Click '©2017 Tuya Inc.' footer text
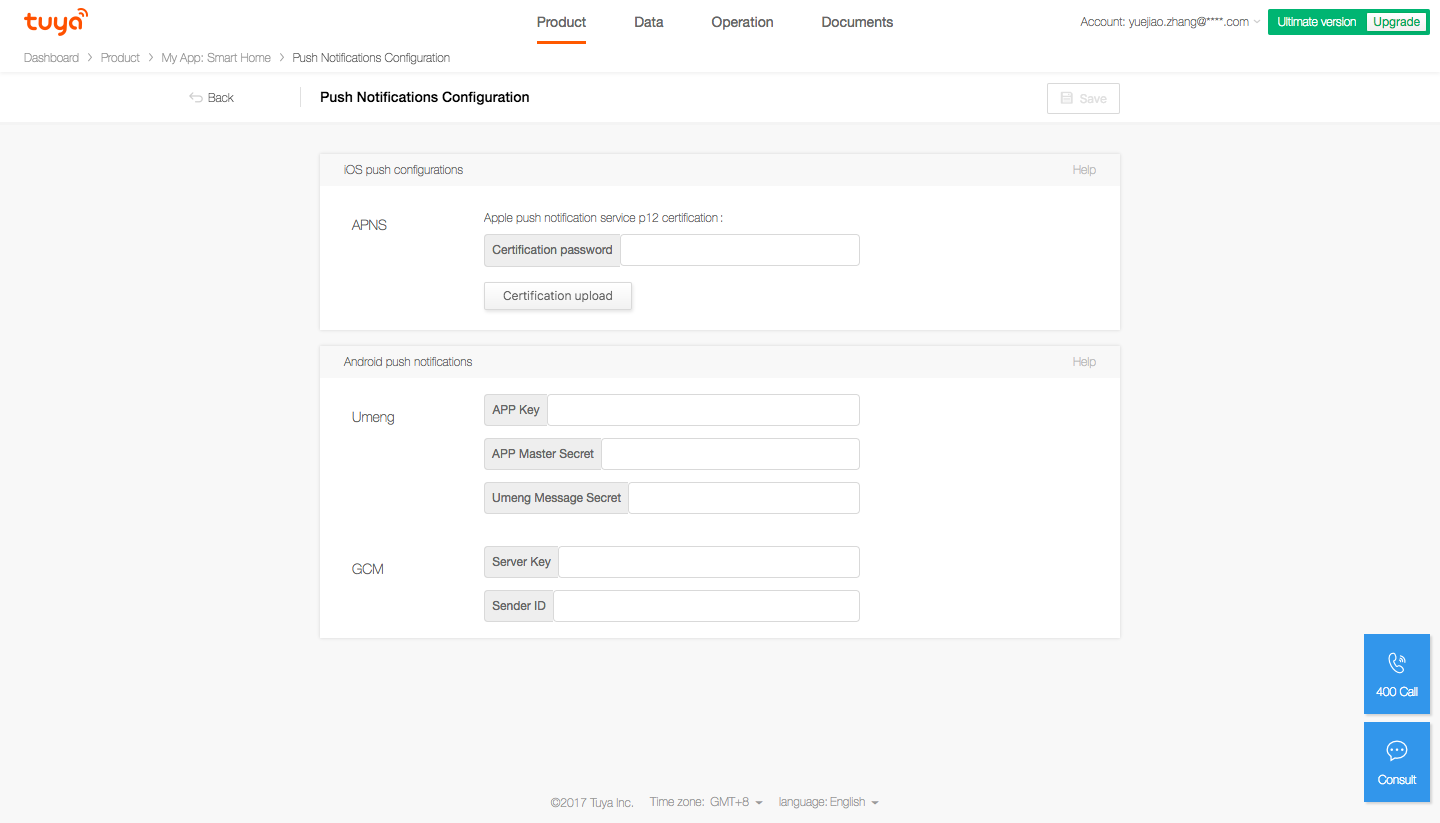This screenshot has width=1440, height=823. 592,802
